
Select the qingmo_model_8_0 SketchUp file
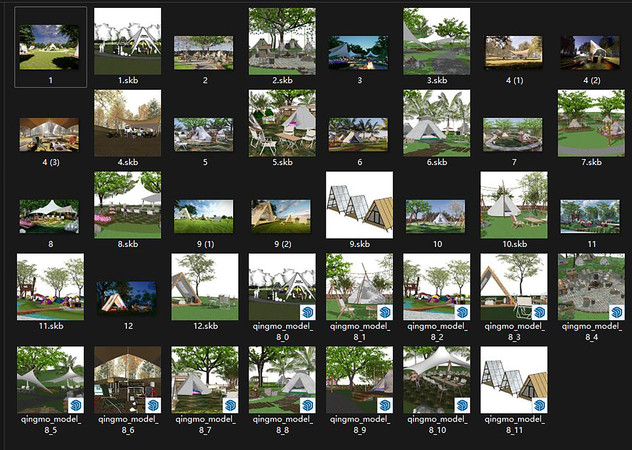282,287
